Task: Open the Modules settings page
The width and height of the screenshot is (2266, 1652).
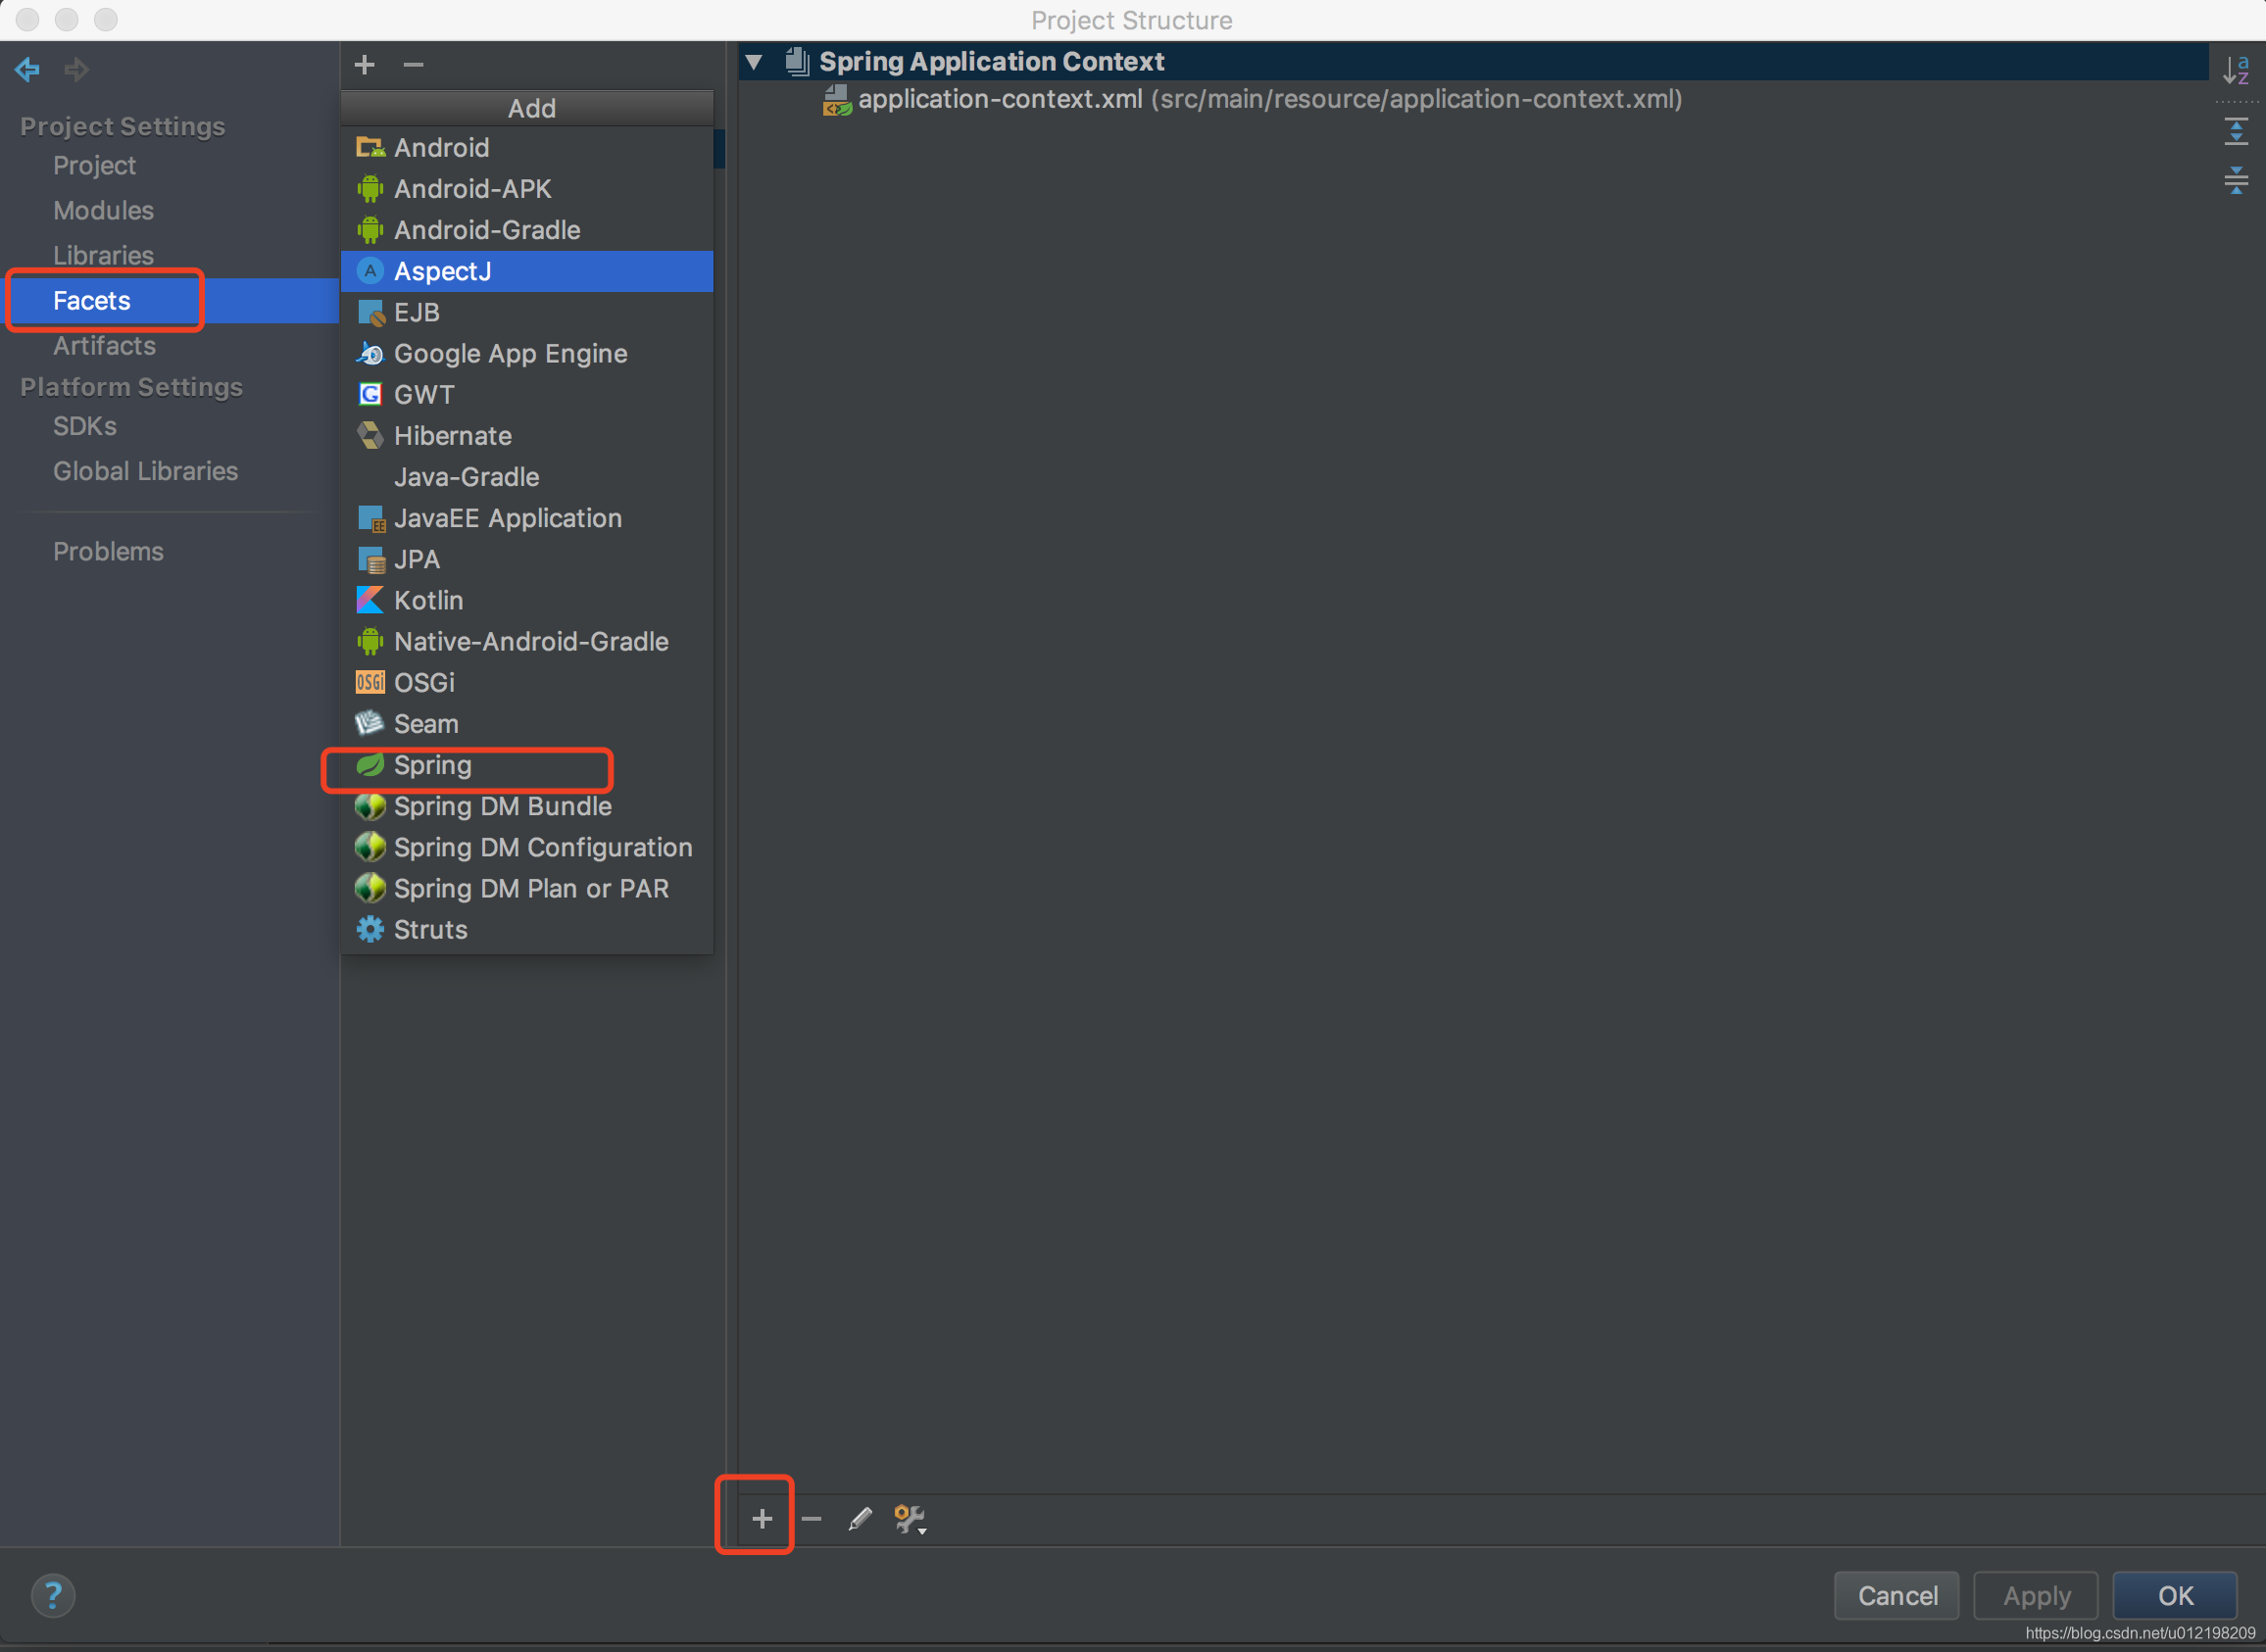Action: [103, 210]
